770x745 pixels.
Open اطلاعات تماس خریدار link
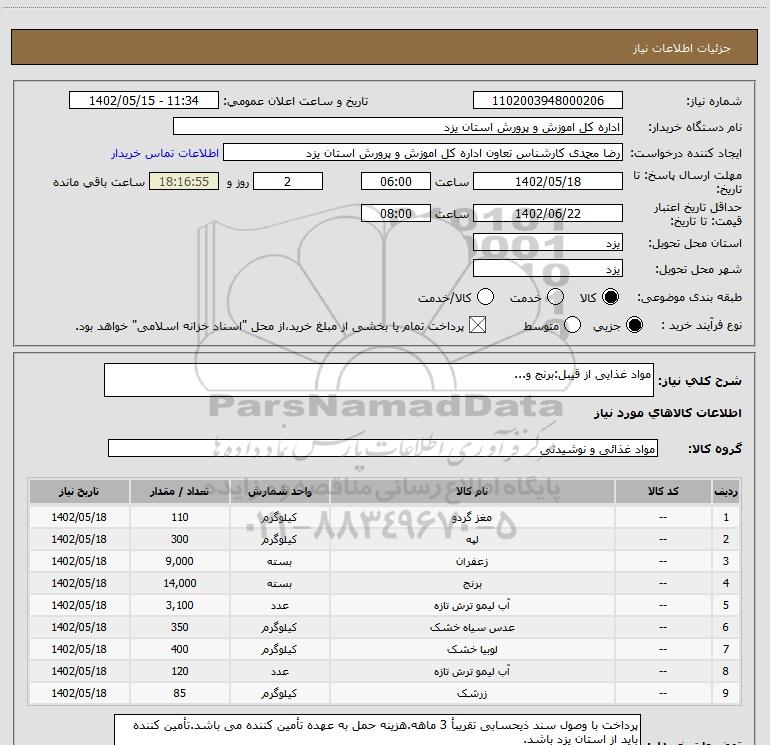click(165, 153)
